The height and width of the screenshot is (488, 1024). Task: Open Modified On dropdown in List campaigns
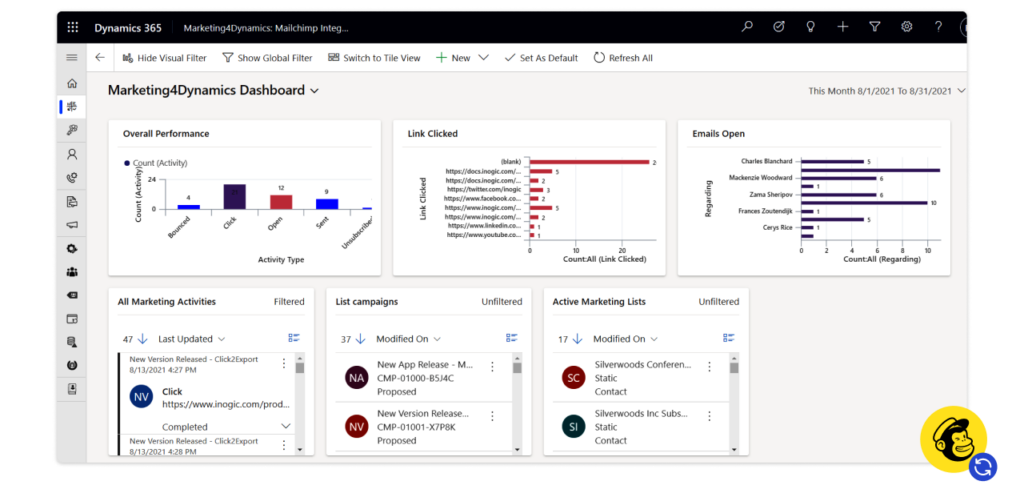409,338
